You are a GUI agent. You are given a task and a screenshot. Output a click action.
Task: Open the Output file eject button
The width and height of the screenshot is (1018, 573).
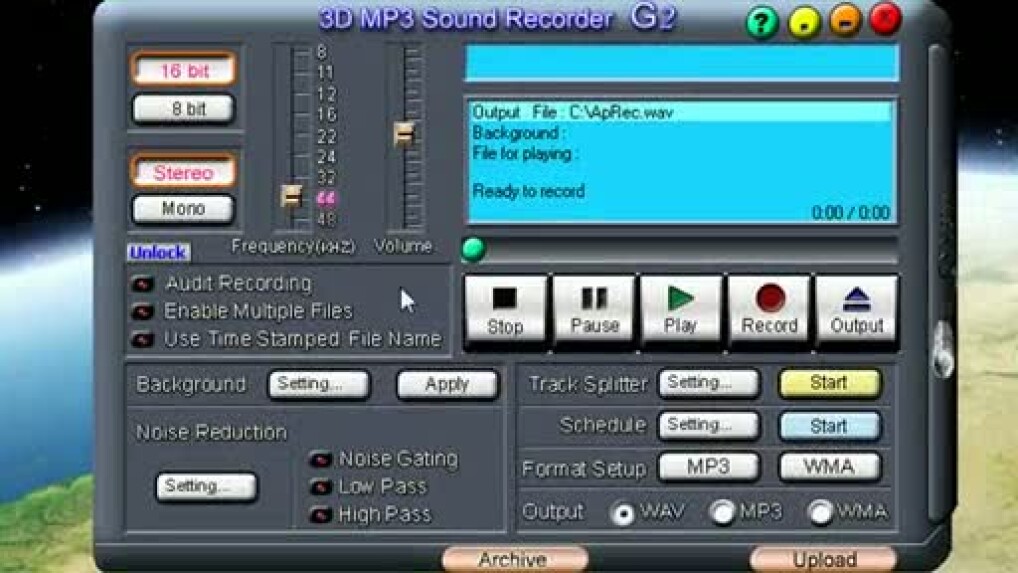point(857,310)
